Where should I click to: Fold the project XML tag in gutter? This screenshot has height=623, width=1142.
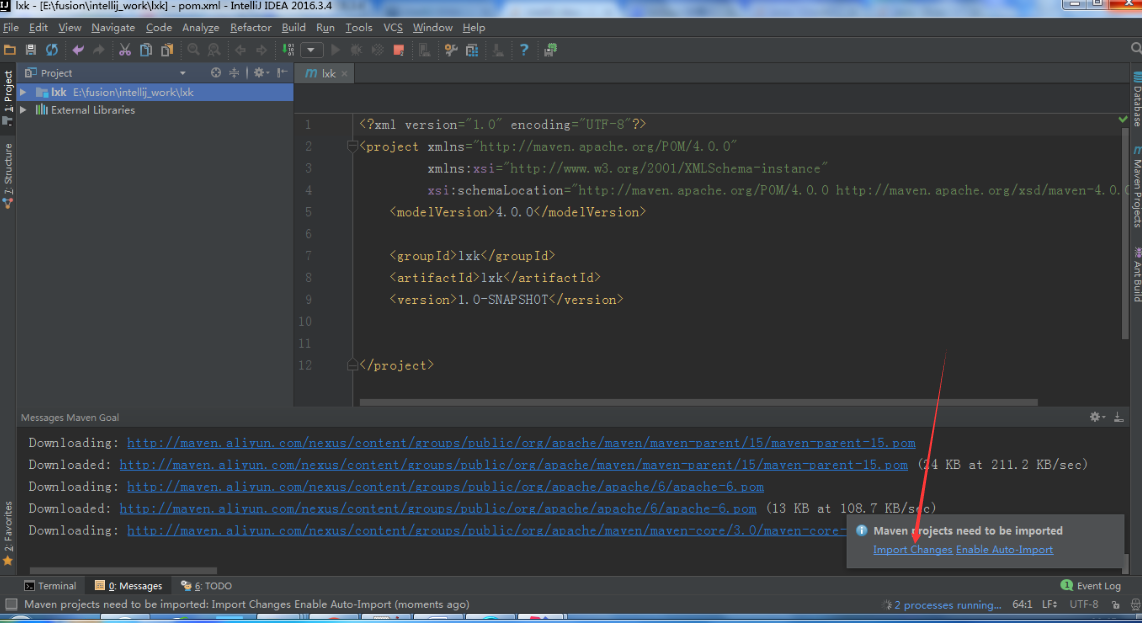click(352, 147)
